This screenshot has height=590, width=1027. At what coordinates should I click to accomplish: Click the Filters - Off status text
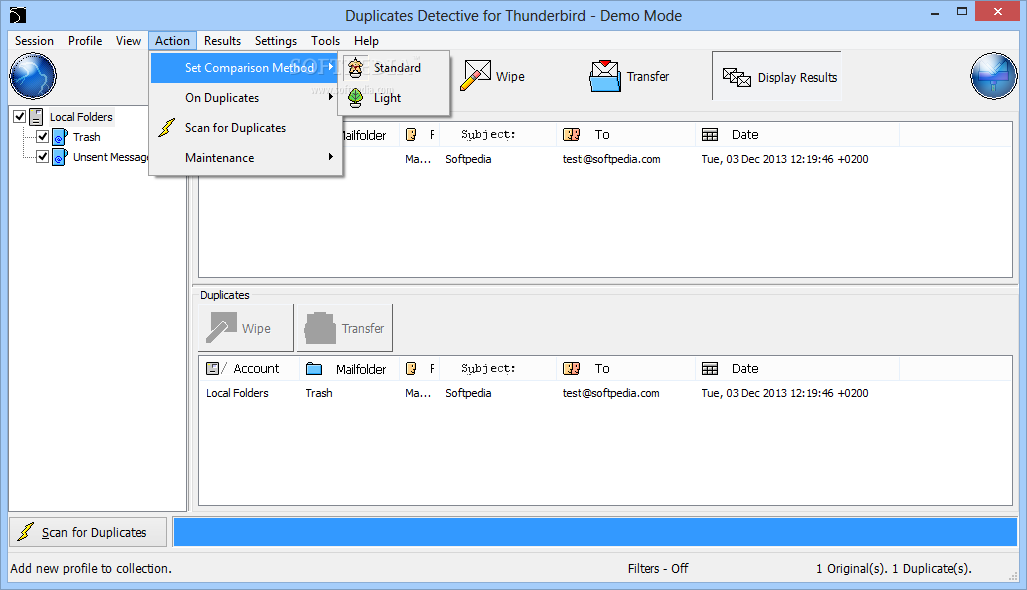(658, 568)
